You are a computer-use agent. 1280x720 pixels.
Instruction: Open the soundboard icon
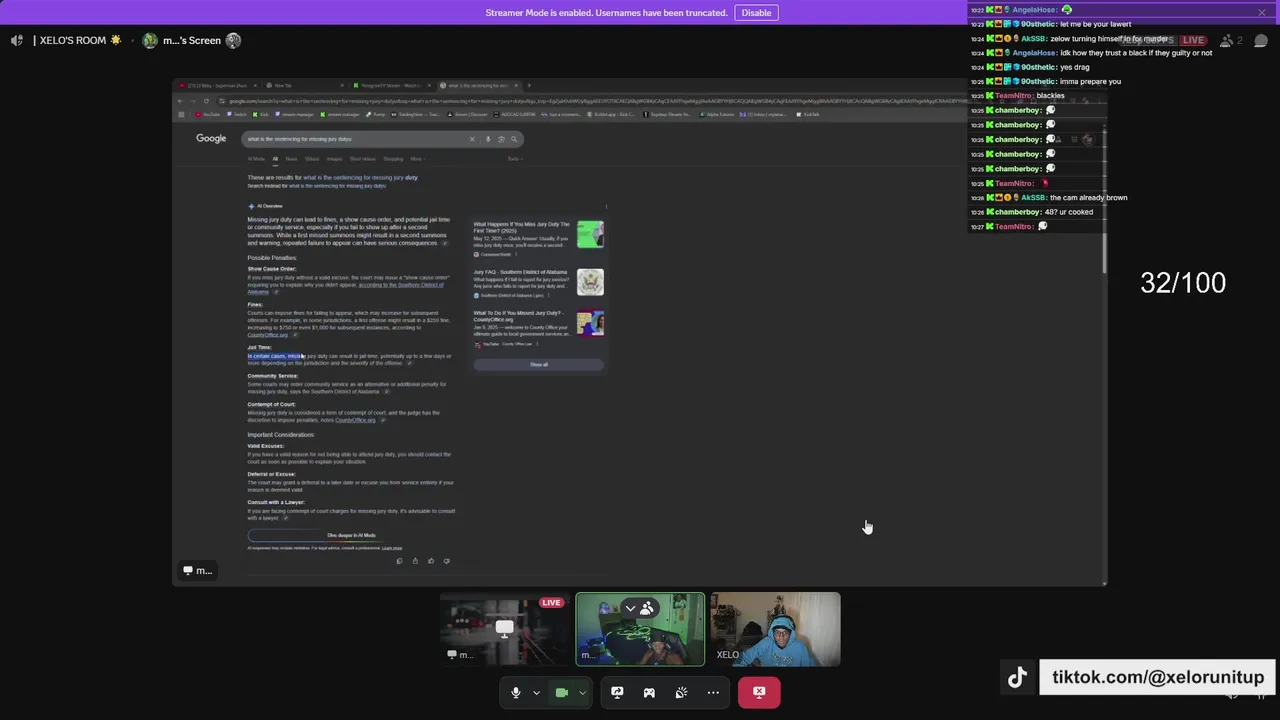point(681,692)
